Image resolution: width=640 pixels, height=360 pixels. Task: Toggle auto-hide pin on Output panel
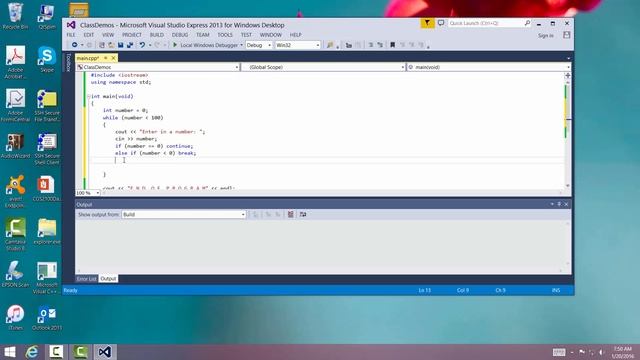point(559,204)
